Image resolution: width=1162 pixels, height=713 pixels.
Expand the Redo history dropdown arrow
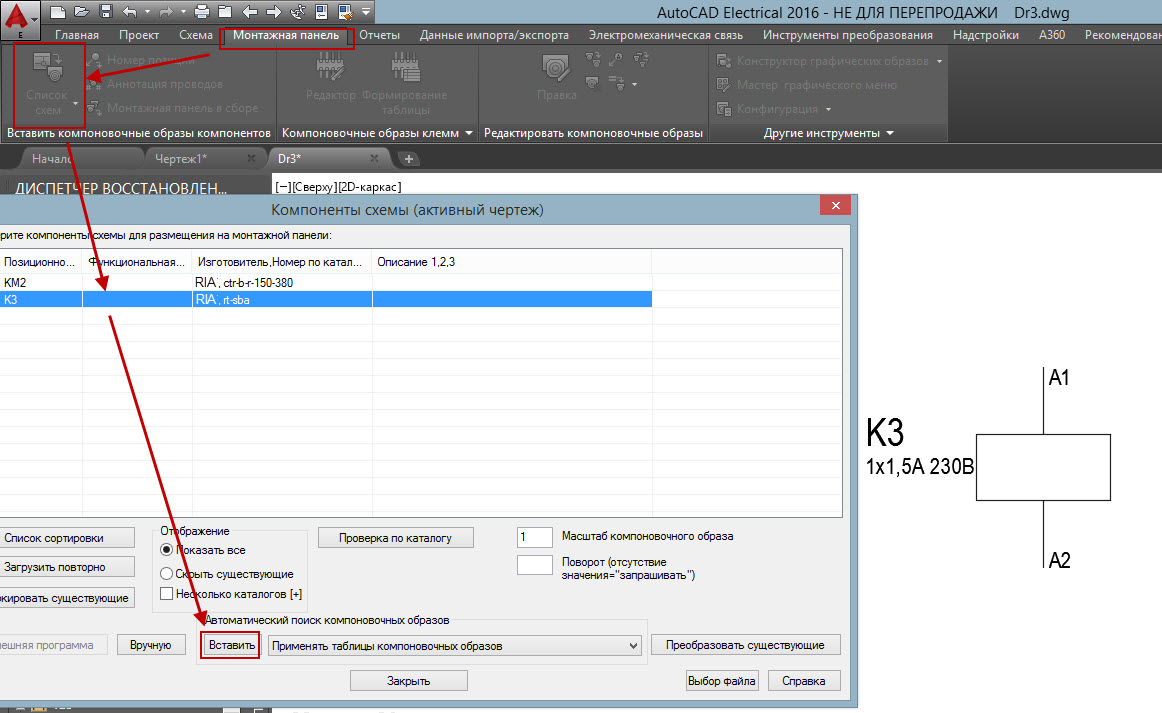(183, 12)
